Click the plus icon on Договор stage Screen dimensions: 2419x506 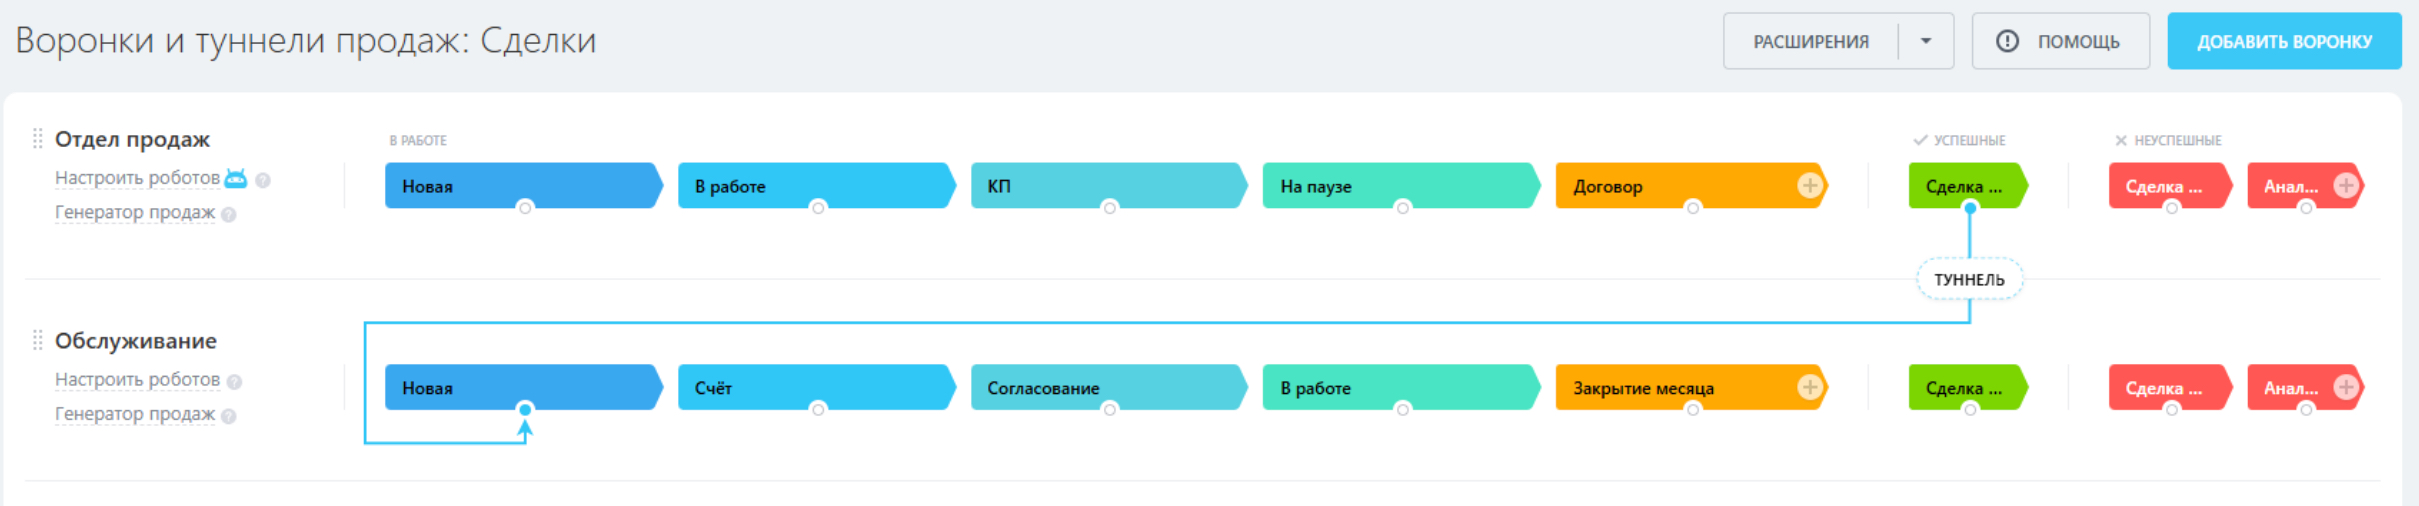pyautogui.click(x=1809, y=185)
